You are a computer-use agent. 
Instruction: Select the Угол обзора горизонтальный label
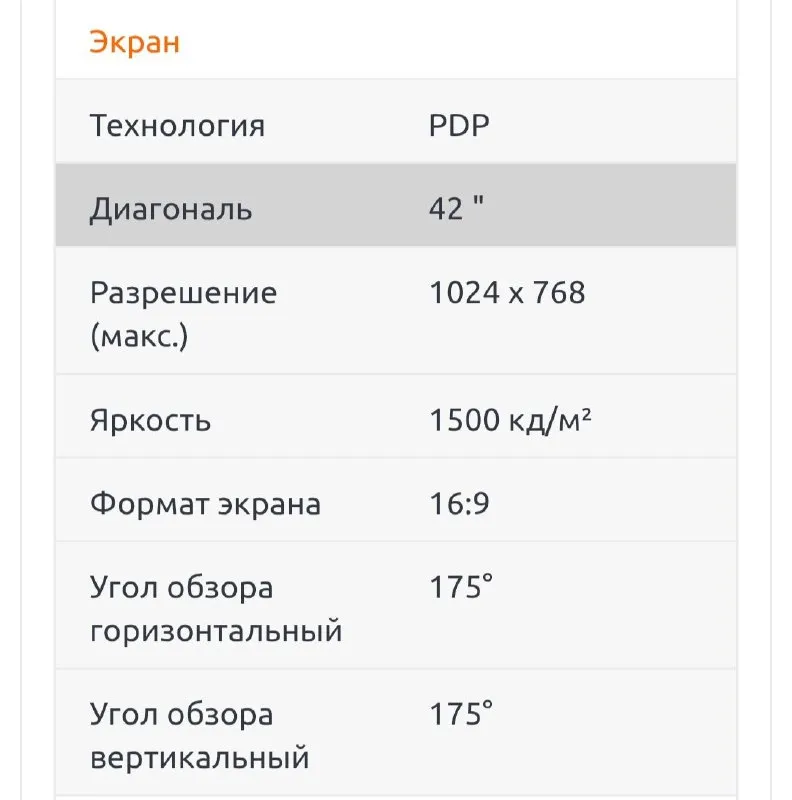(216, 609)
